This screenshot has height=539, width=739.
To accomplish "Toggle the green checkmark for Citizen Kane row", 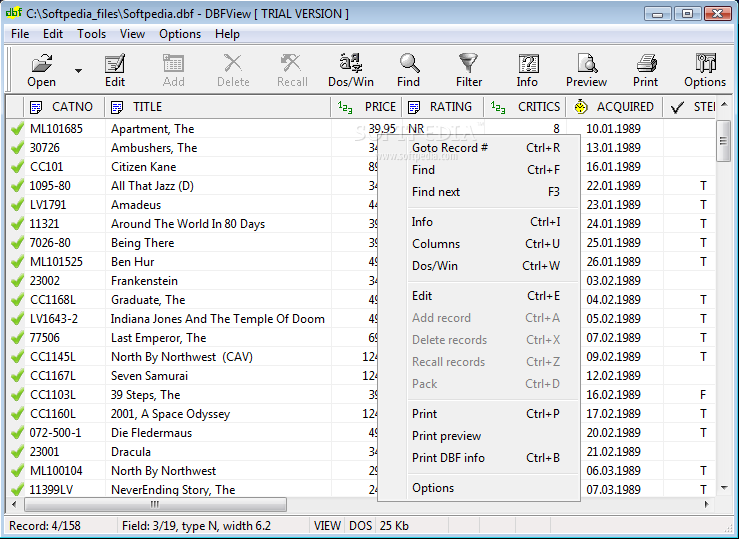I will coord(17,167).
